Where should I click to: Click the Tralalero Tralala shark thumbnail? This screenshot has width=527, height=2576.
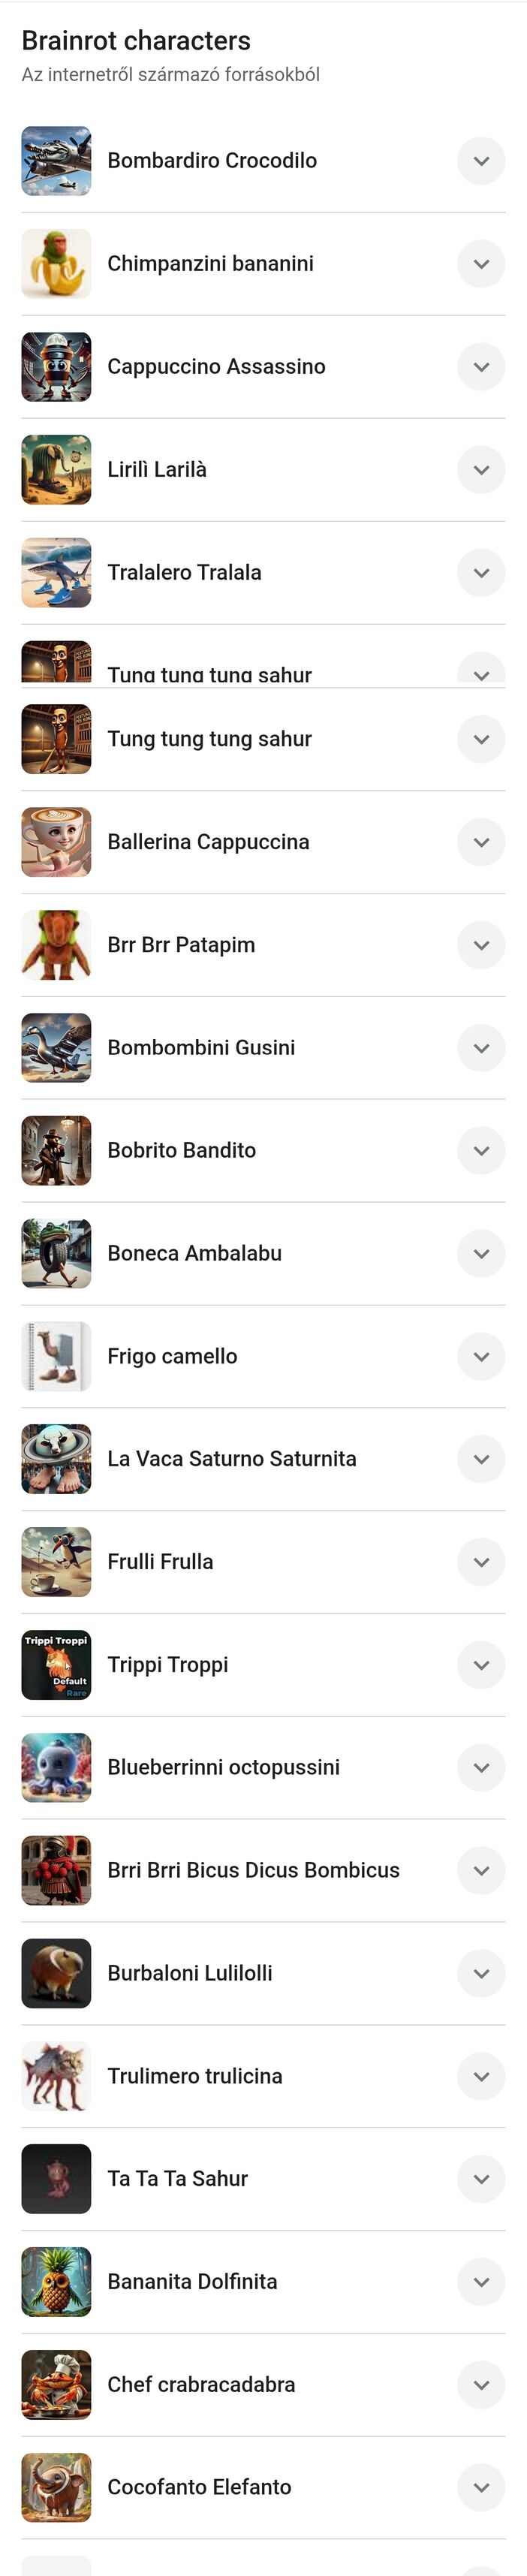click(56, 573)
